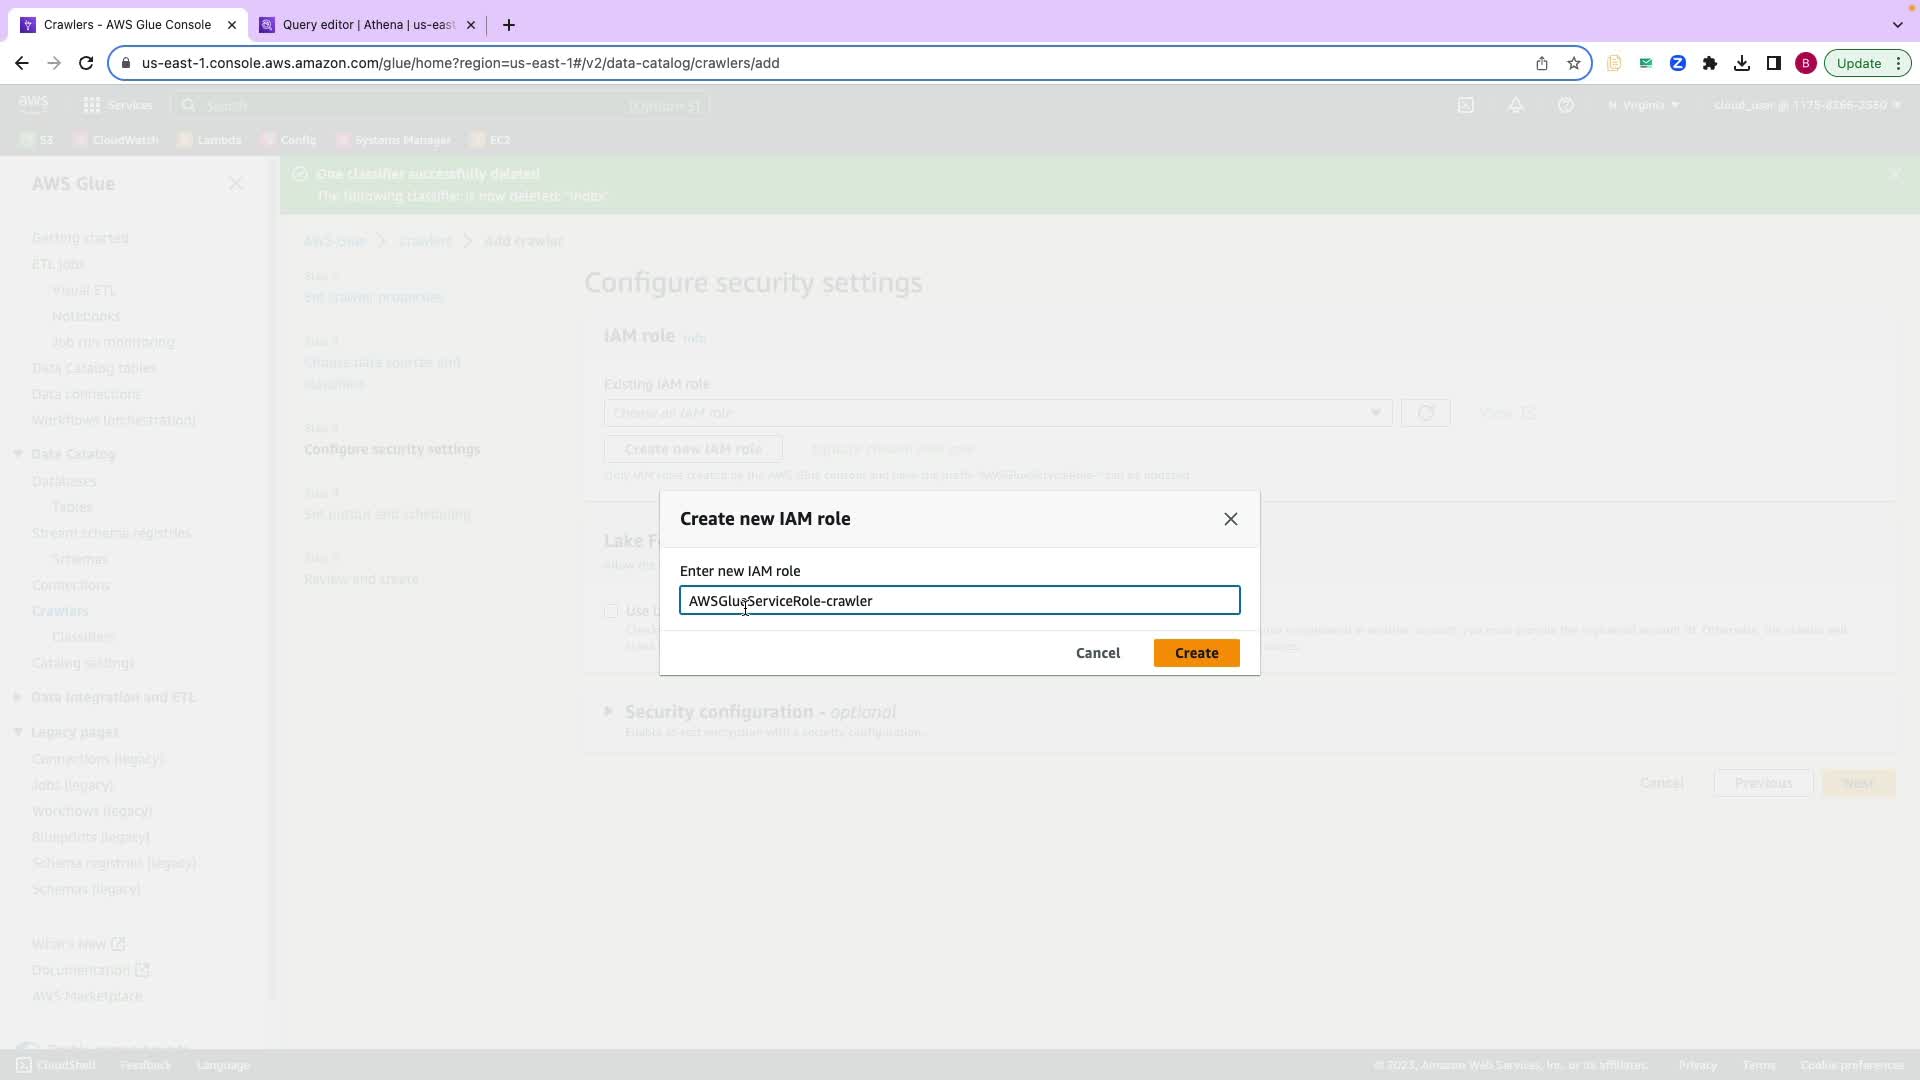Close the Create new IAM role dialog
This screenshot has width=1920, height=1080.
pos(1231,519)
